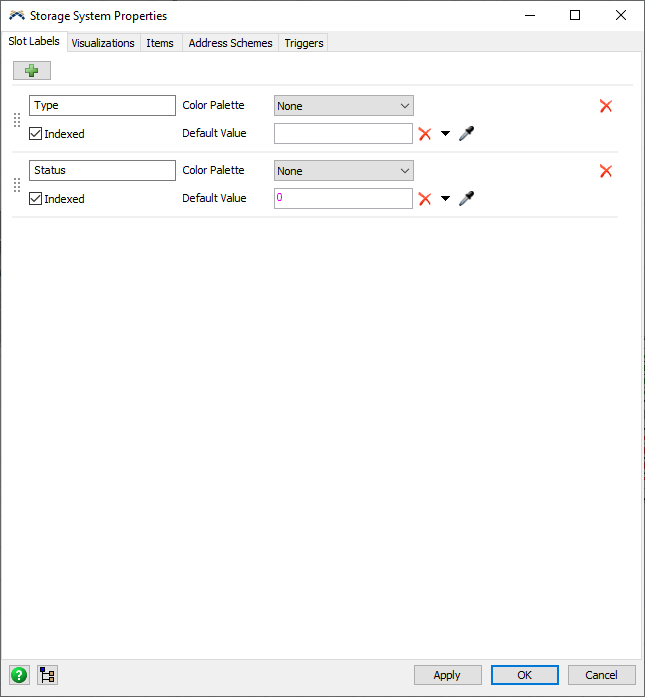Expand Status default value options arrow
The image size is (645, 697).
coord(445,199)
